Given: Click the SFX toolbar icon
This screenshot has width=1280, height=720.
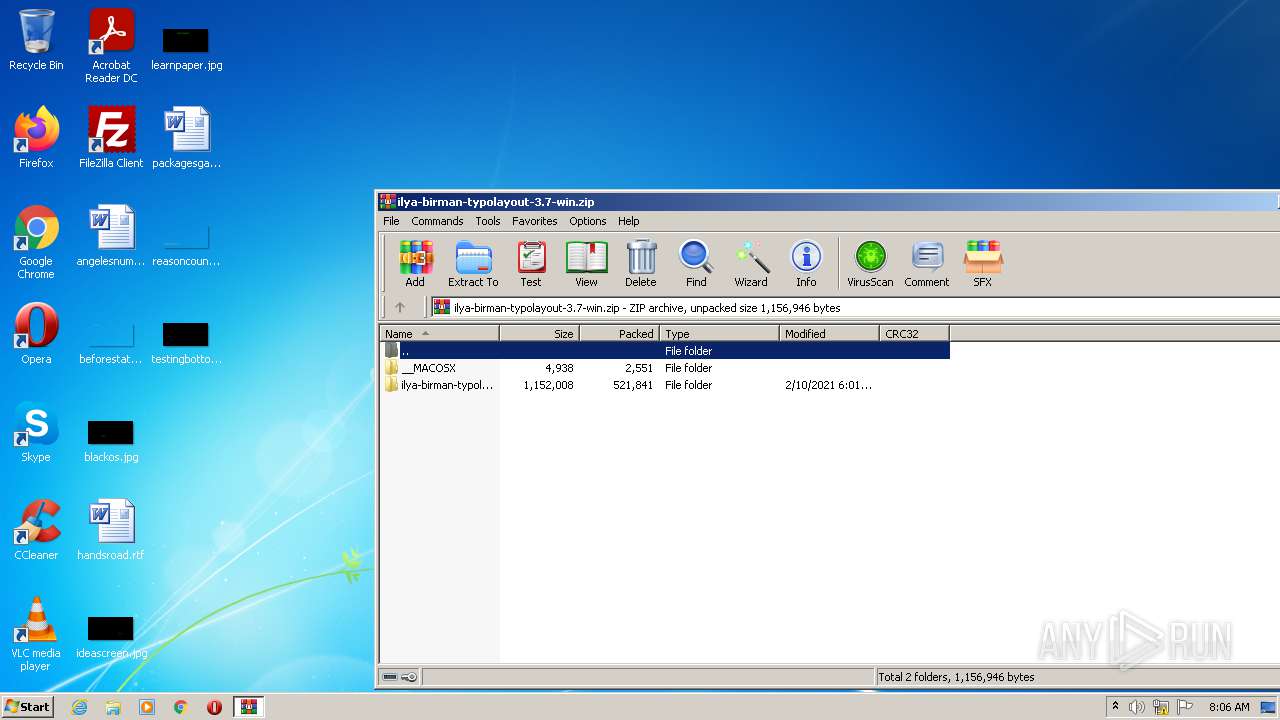Looking at the screenshot, I should [983, 264].
